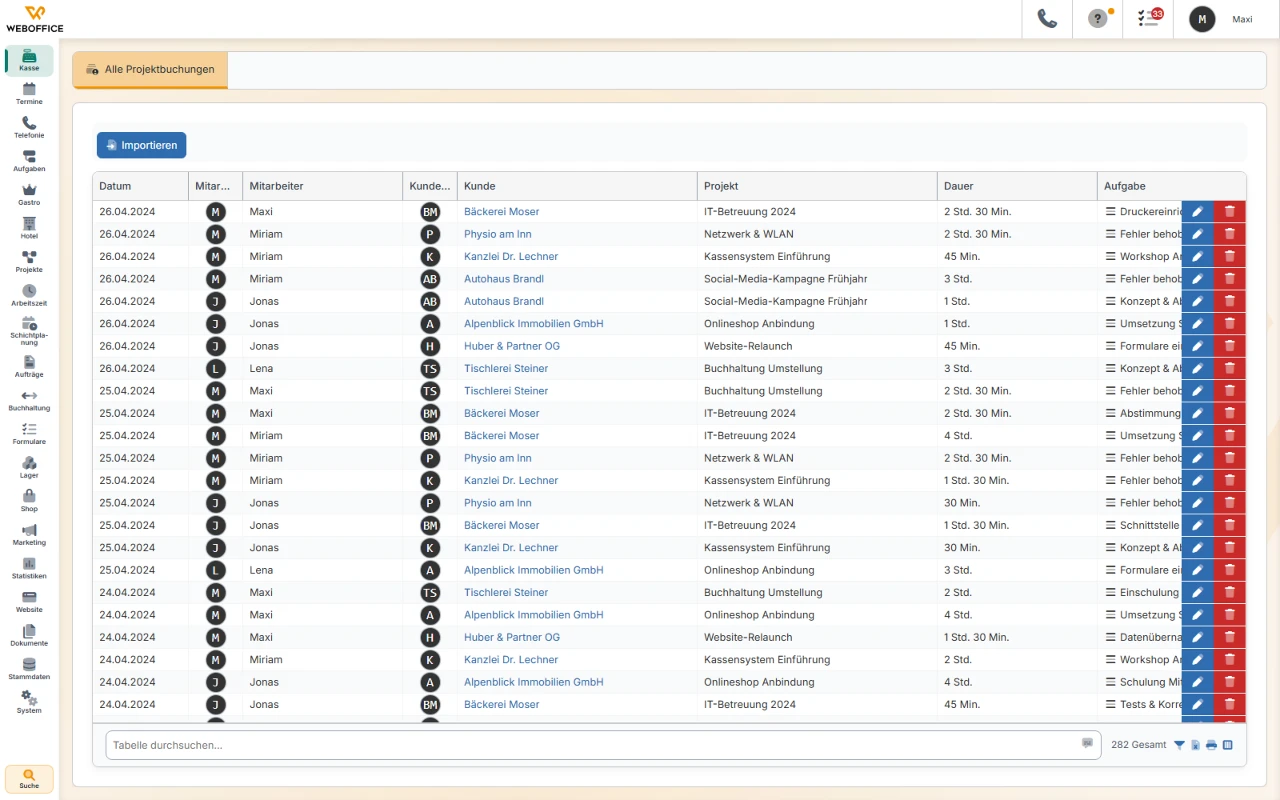
Task: Open the Maxi user profile menu
Action: tap(1225, 19)
